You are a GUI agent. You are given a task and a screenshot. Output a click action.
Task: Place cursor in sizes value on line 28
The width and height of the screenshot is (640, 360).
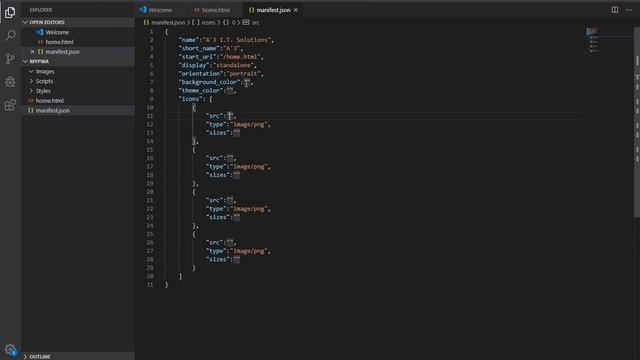(236, 259)
